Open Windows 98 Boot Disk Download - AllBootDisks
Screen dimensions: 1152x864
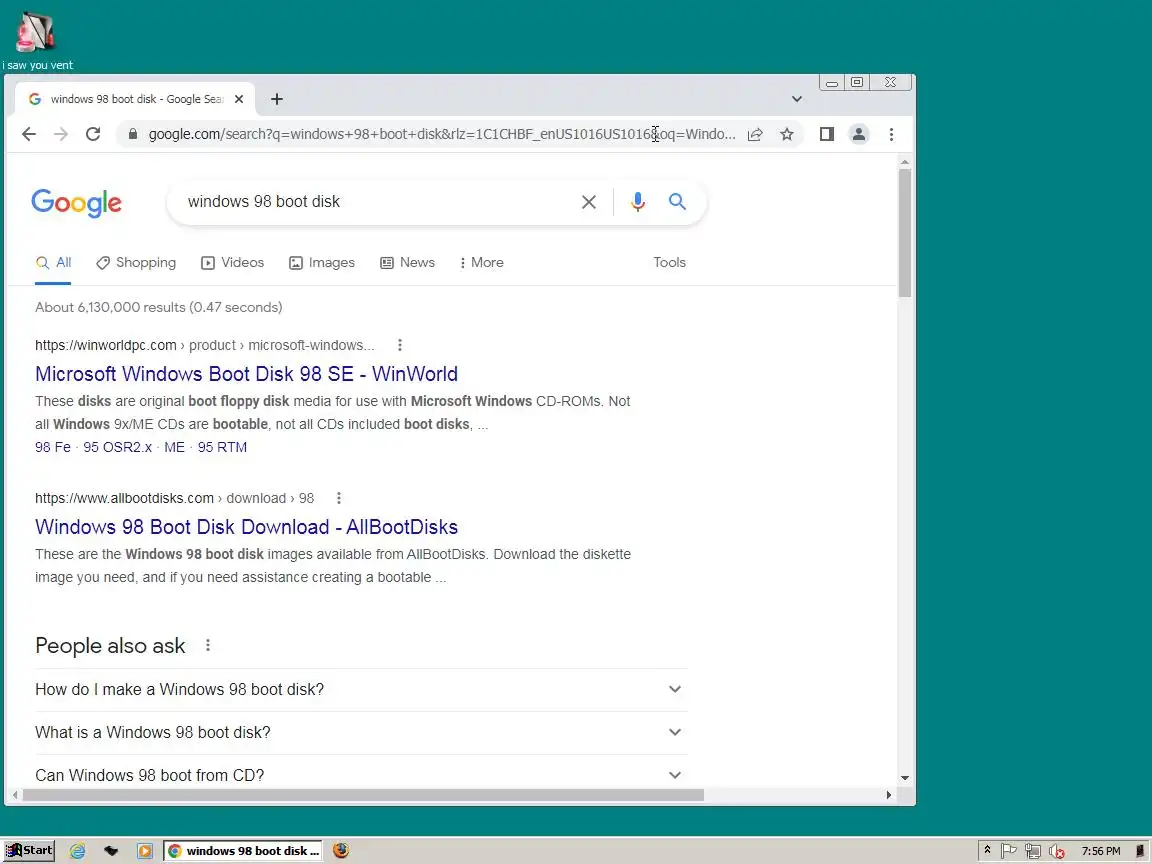[246, 527]
